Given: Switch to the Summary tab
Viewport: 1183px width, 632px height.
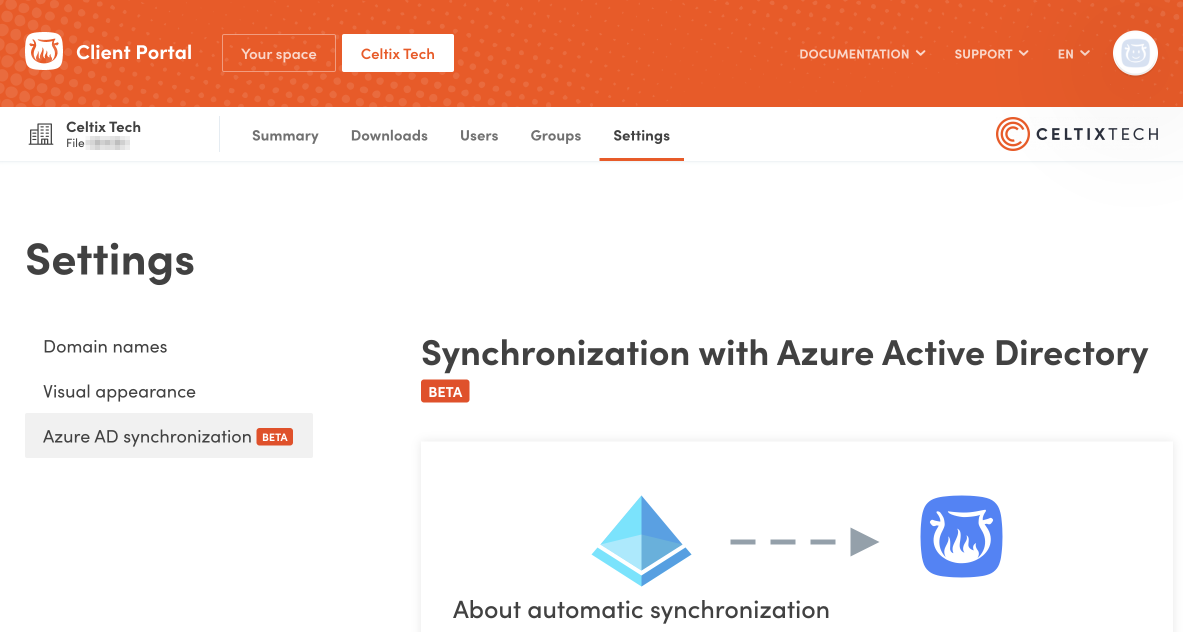Looking at the screenshot, I should pos(285,136).
